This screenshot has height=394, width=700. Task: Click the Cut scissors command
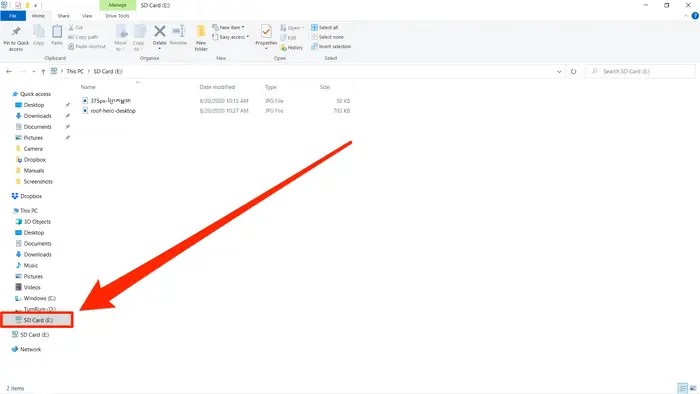[x=75, y=28]
